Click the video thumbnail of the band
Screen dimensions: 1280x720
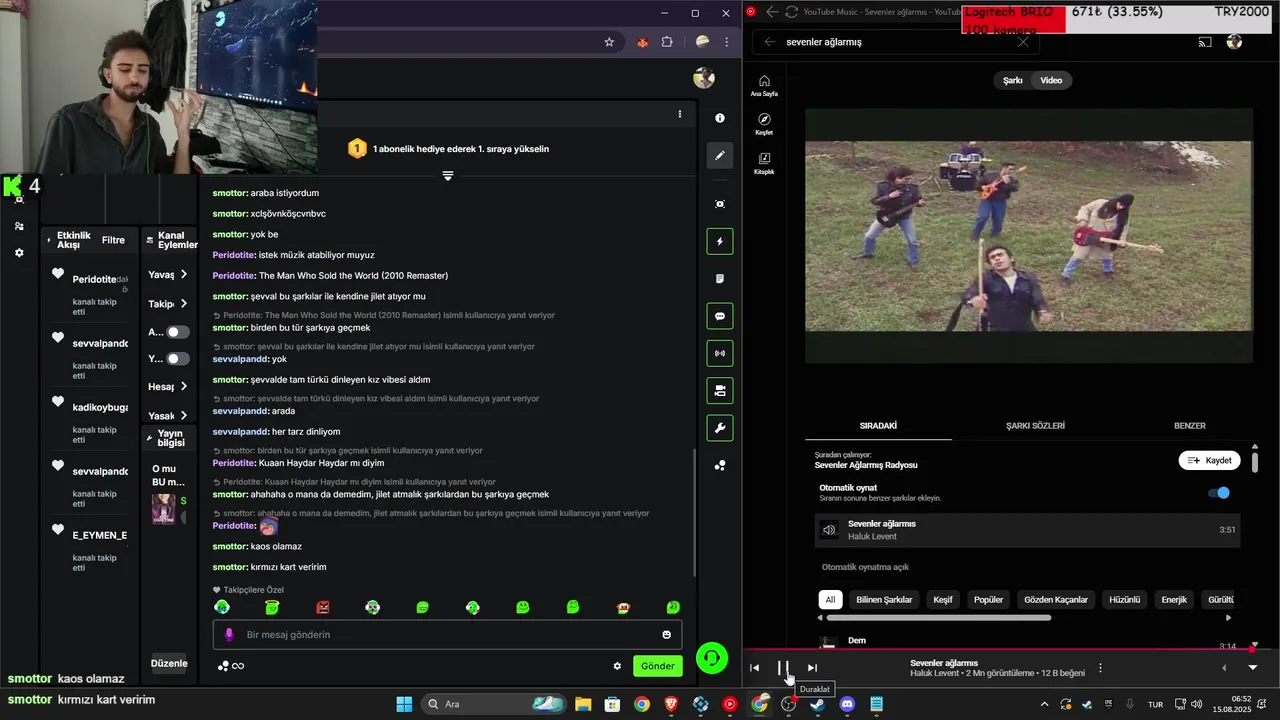click(1028, 236)
